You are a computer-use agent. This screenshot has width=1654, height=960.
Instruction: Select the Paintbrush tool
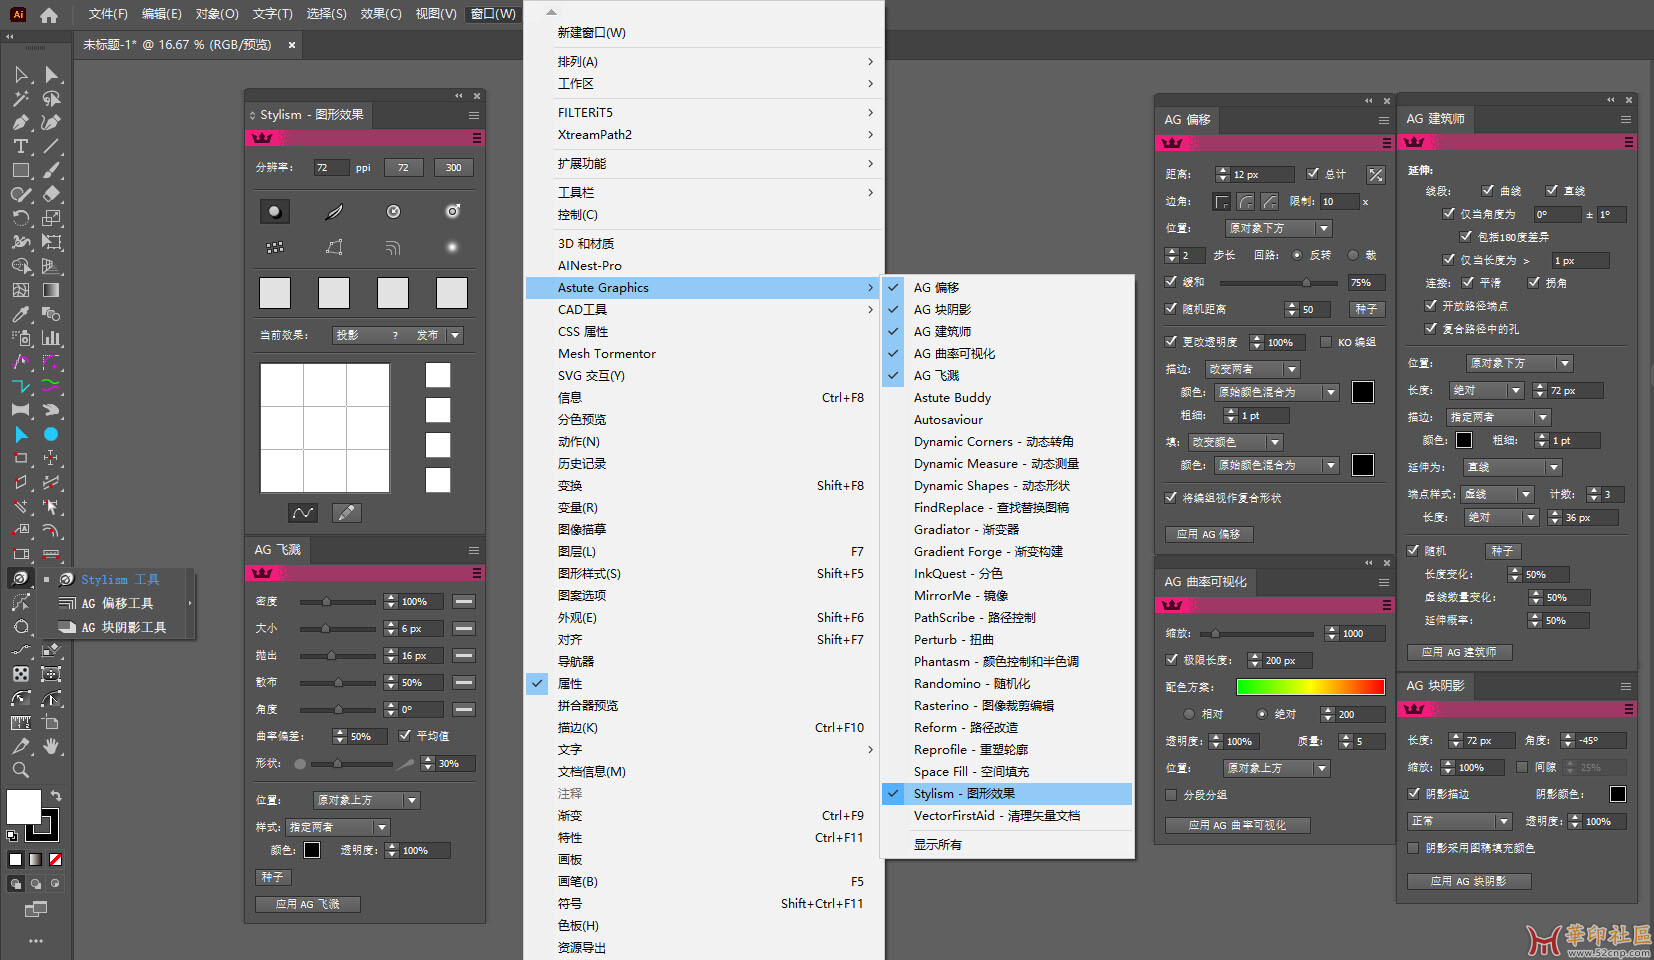click(x=51, y=170)
